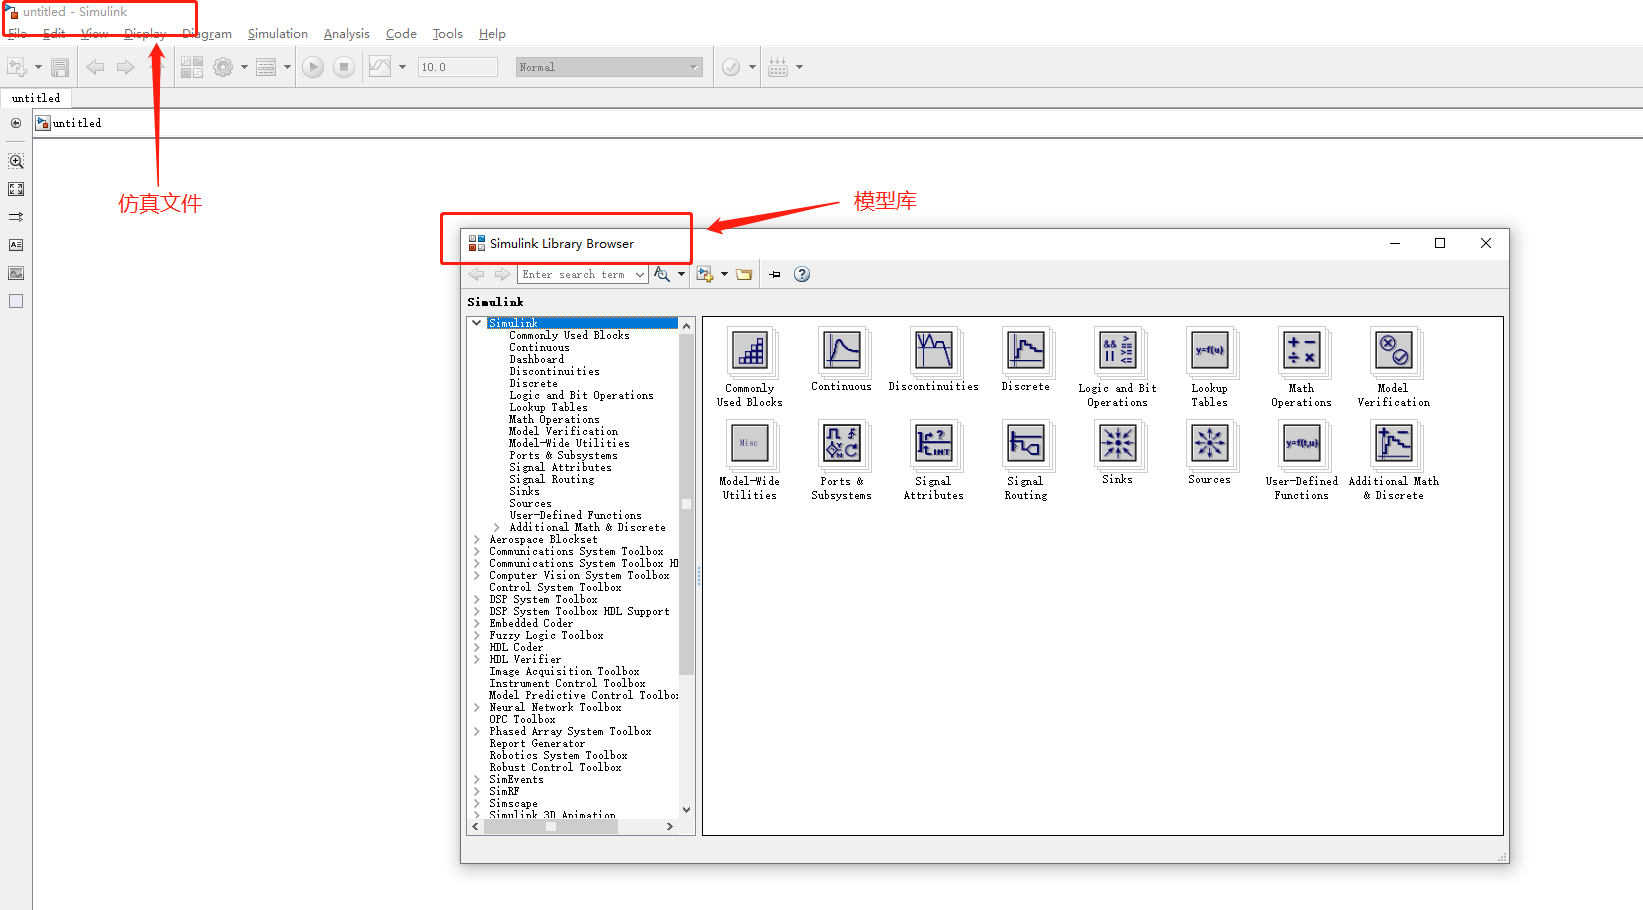Collapse the Simulink tree node
This screenshot has width=1643, height=910.
click(477, 323)
